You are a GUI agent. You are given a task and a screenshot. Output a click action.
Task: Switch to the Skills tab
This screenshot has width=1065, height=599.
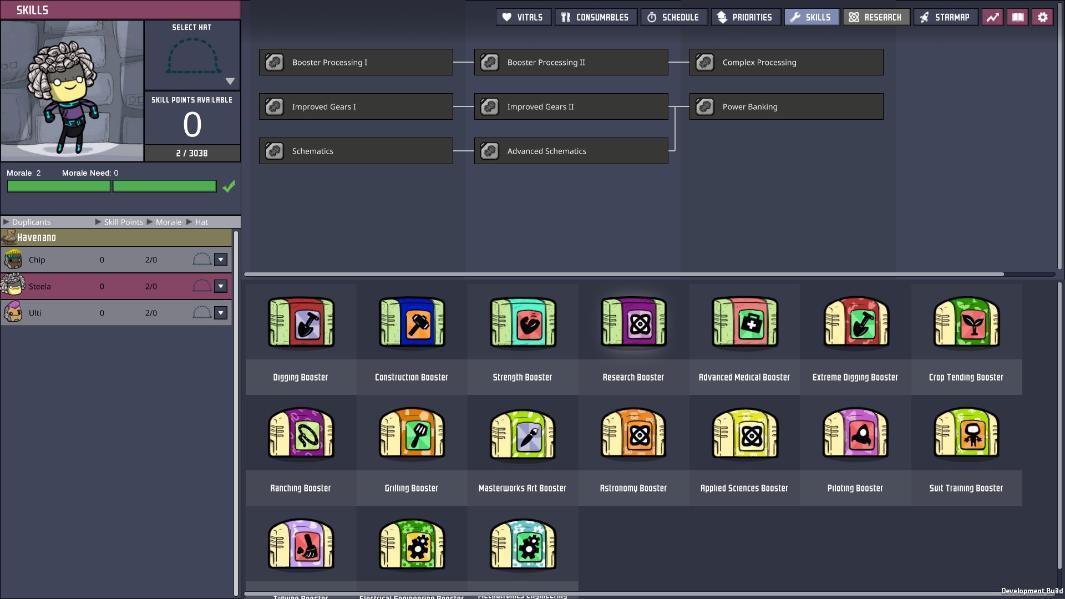[x=812, y=17]
